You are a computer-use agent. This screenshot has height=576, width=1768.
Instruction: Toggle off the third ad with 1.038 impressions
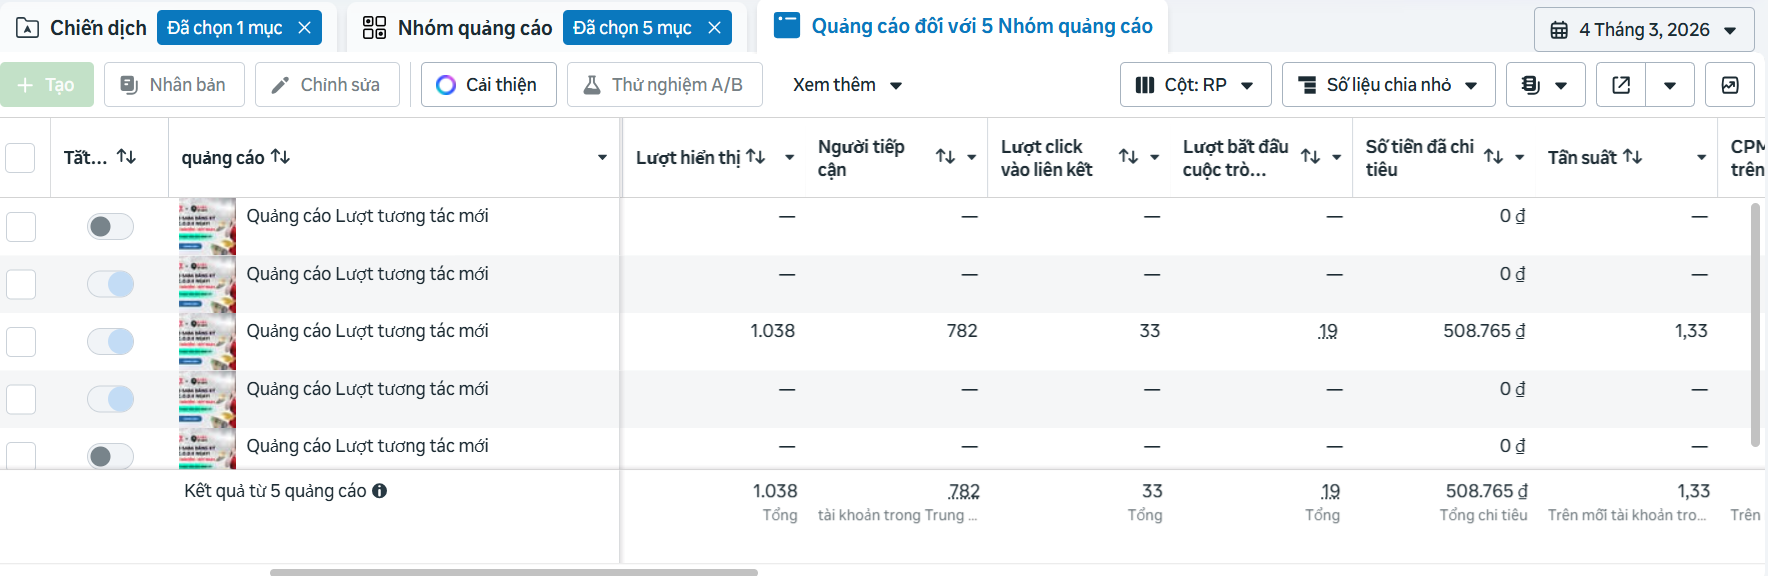click(x=110, y=342)
